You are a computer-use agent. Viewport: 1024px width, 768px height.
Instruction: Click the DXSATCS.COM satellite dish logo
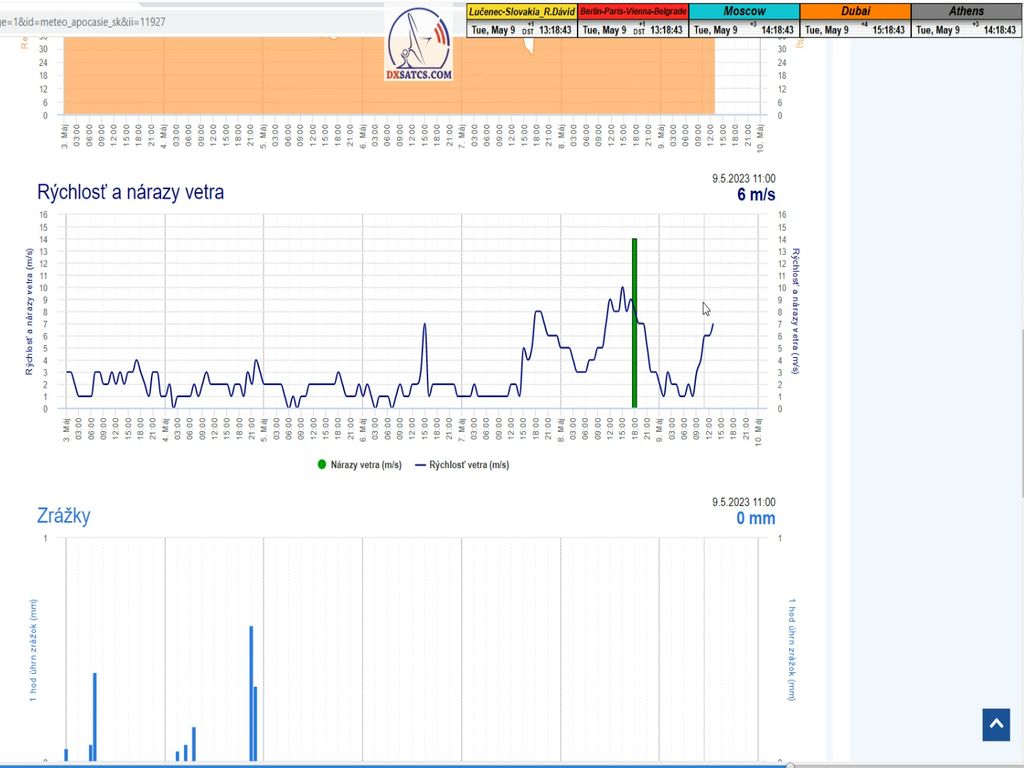(x=419, y=44)
